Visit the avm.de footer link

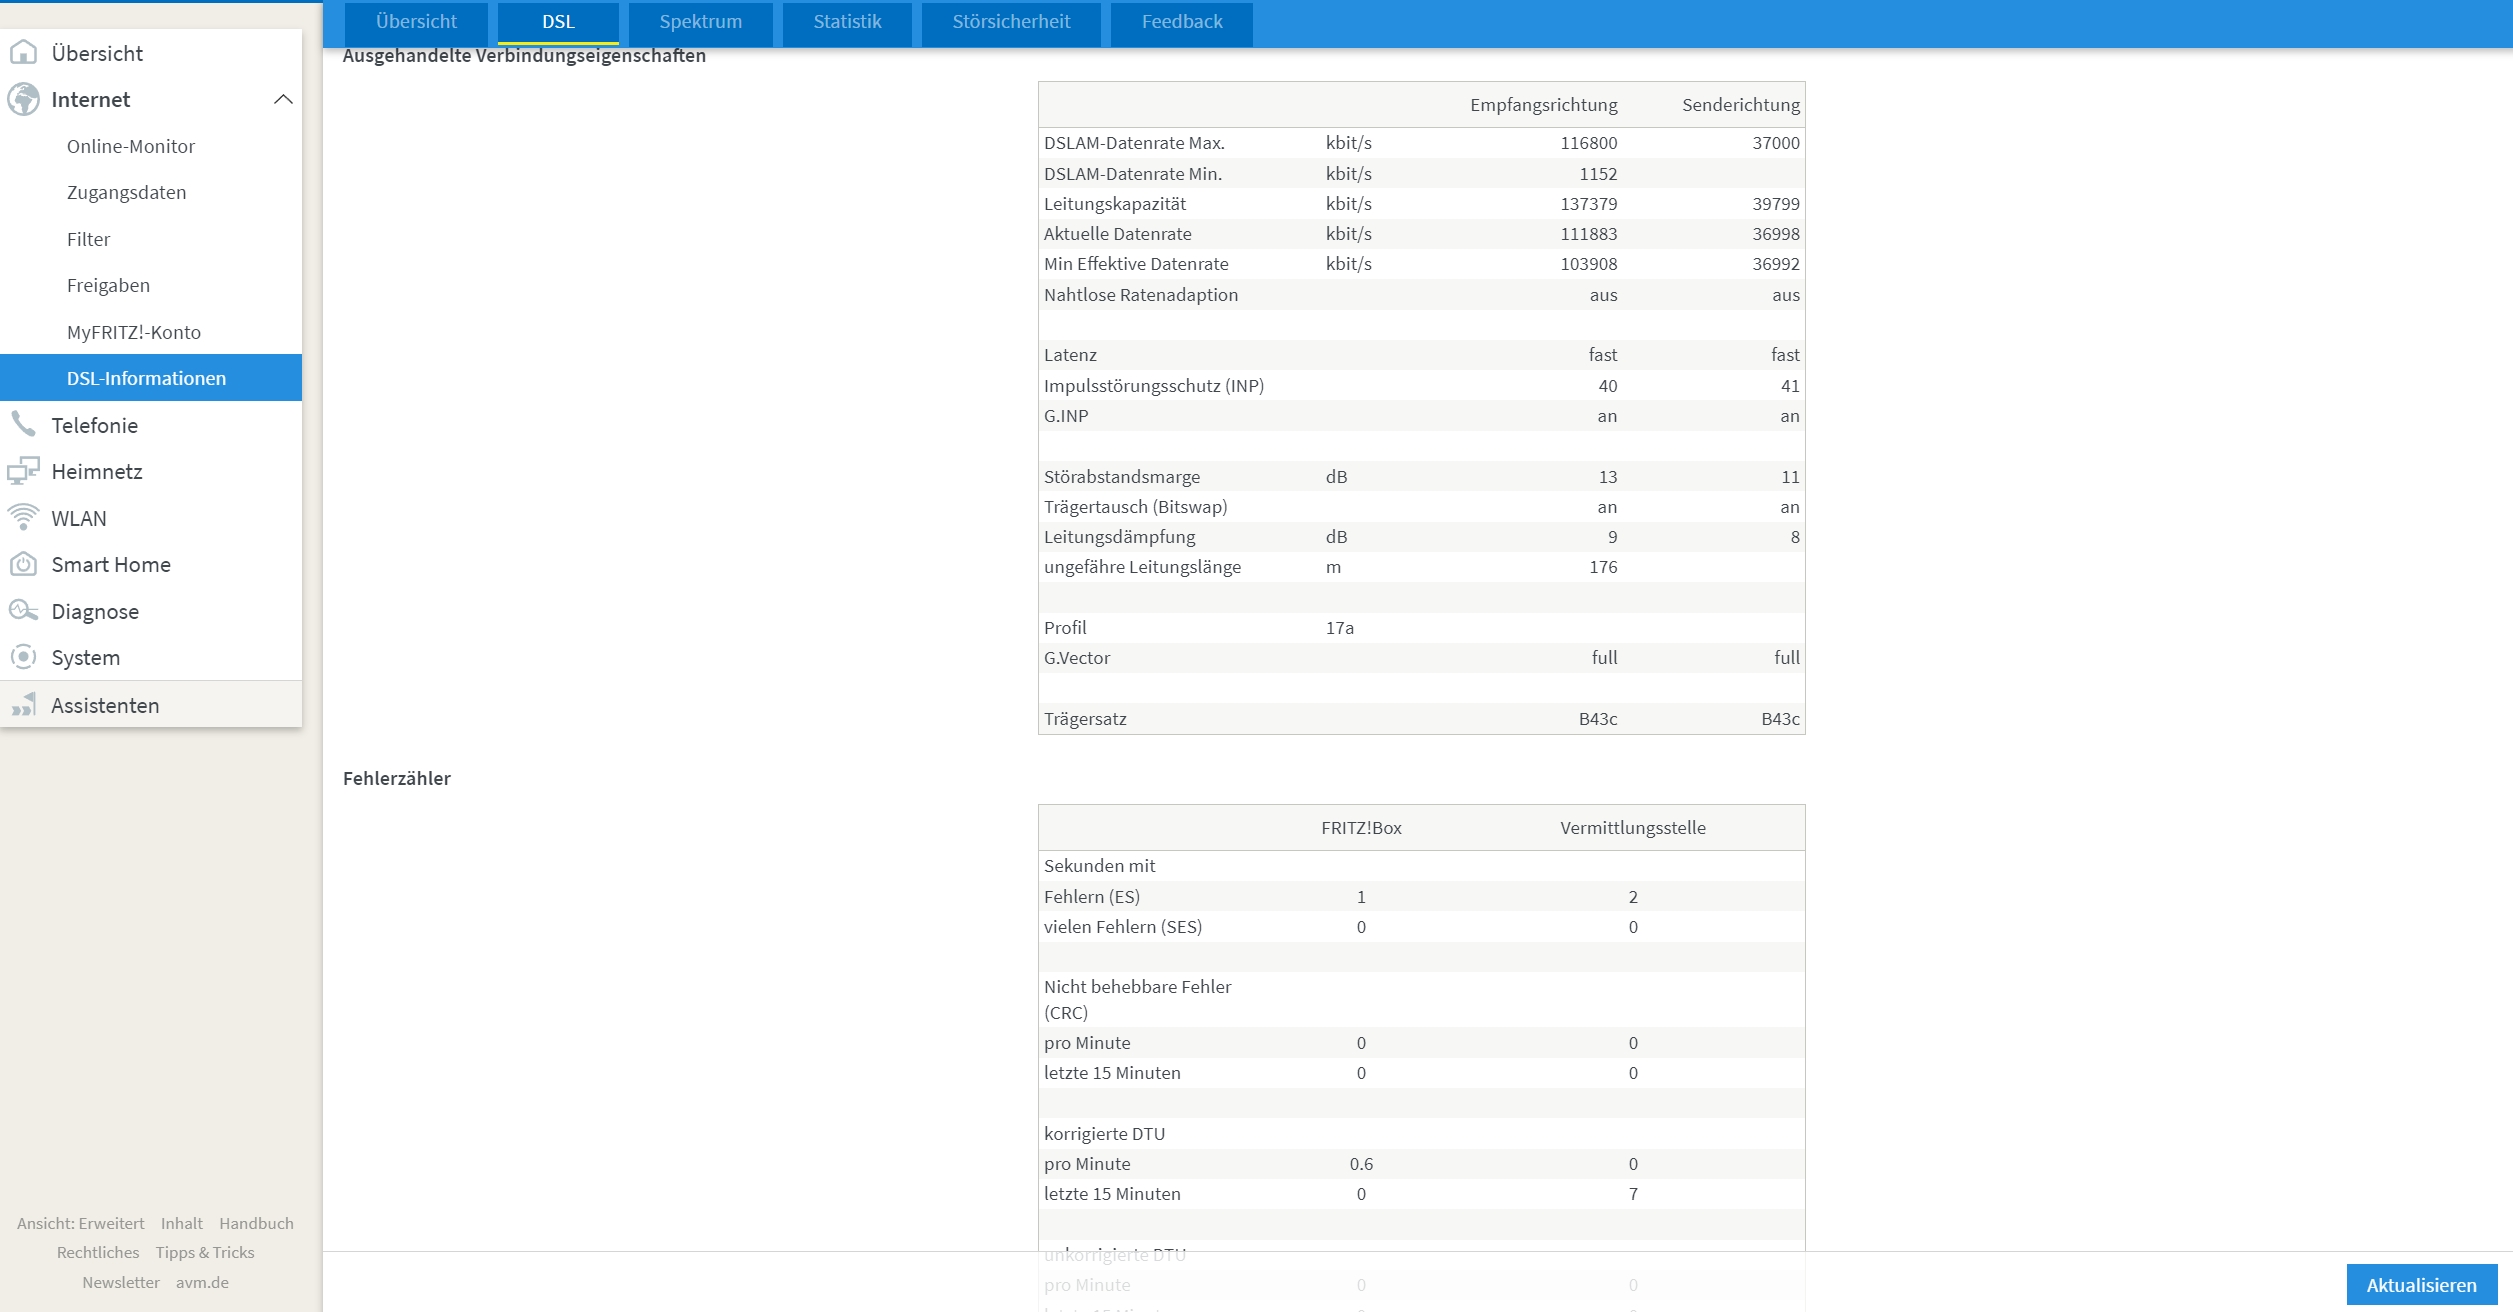[202, 1282]
